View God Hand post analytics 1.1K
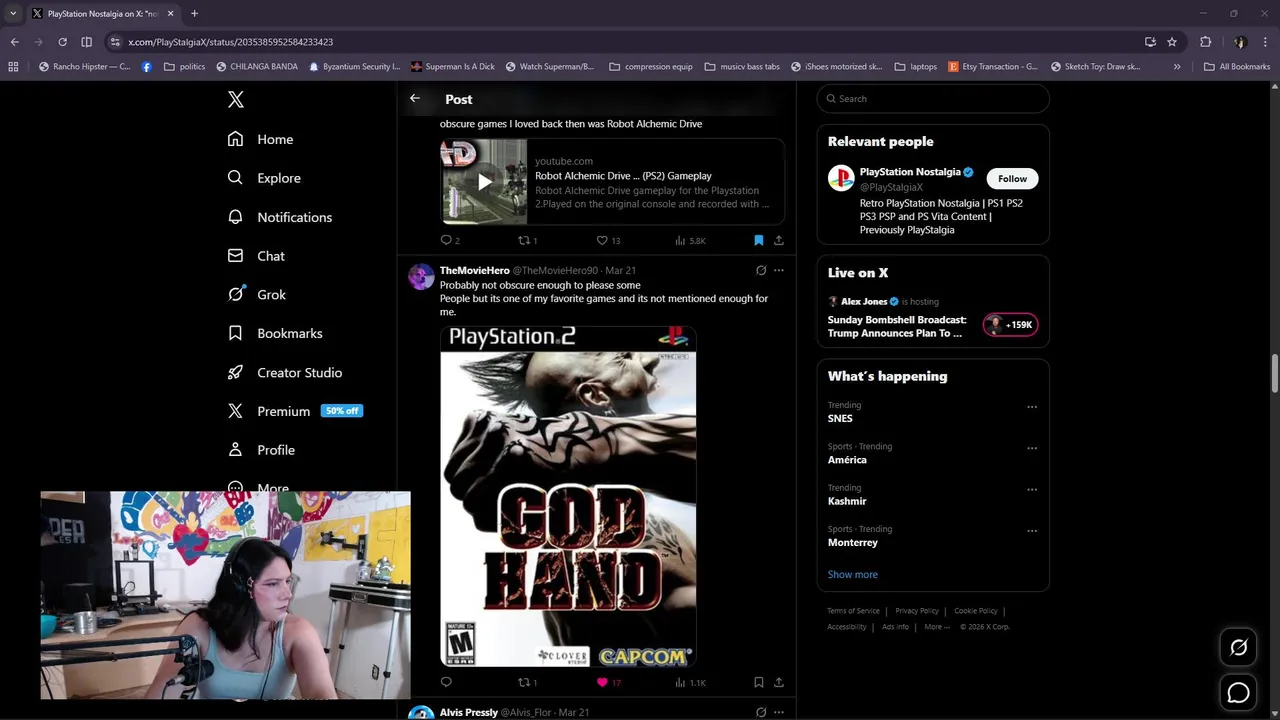This screenshot has width=1280, height=720. coord(690,682)
